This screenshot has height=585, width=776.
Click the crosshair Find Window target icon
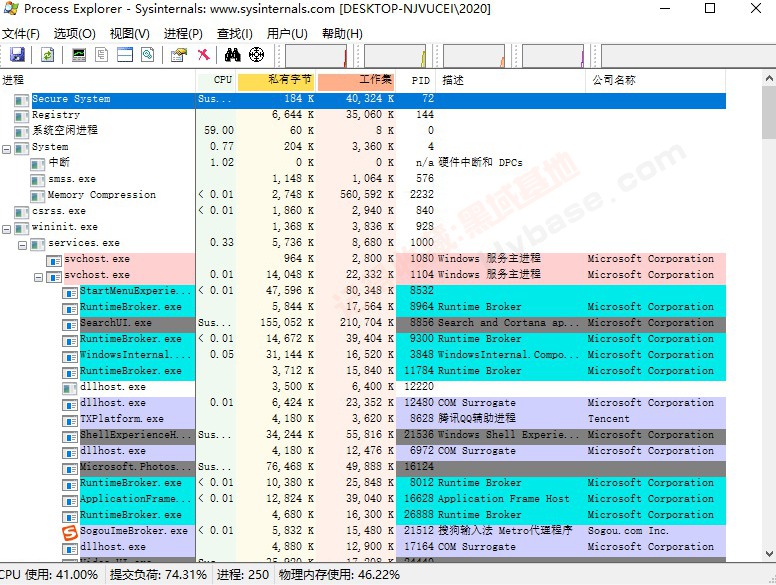tap(256, 54)
